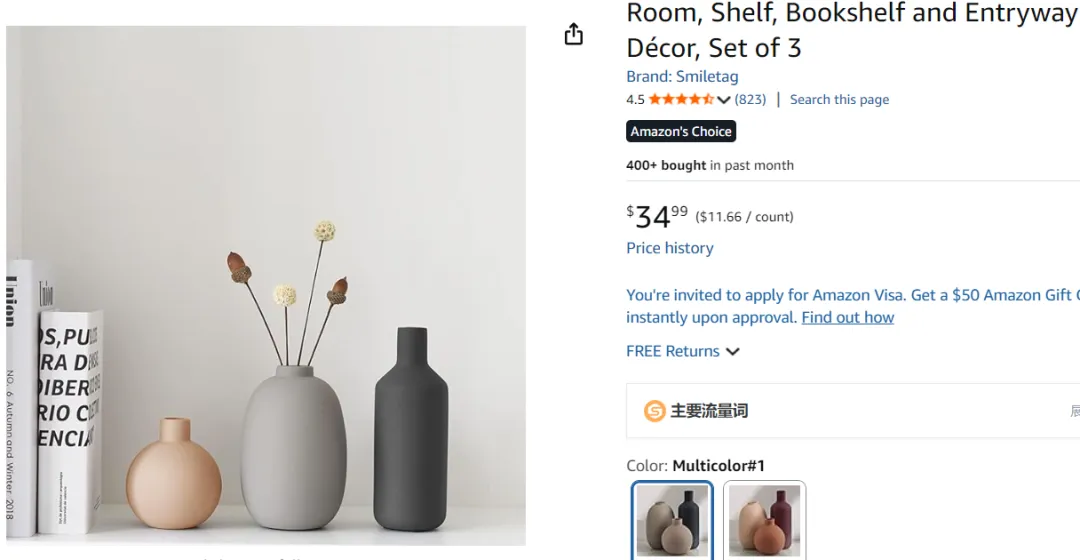Viewport: 1080px width, 560px height.
Task: Click the Find out how link
Action: [x=847, y=317]
